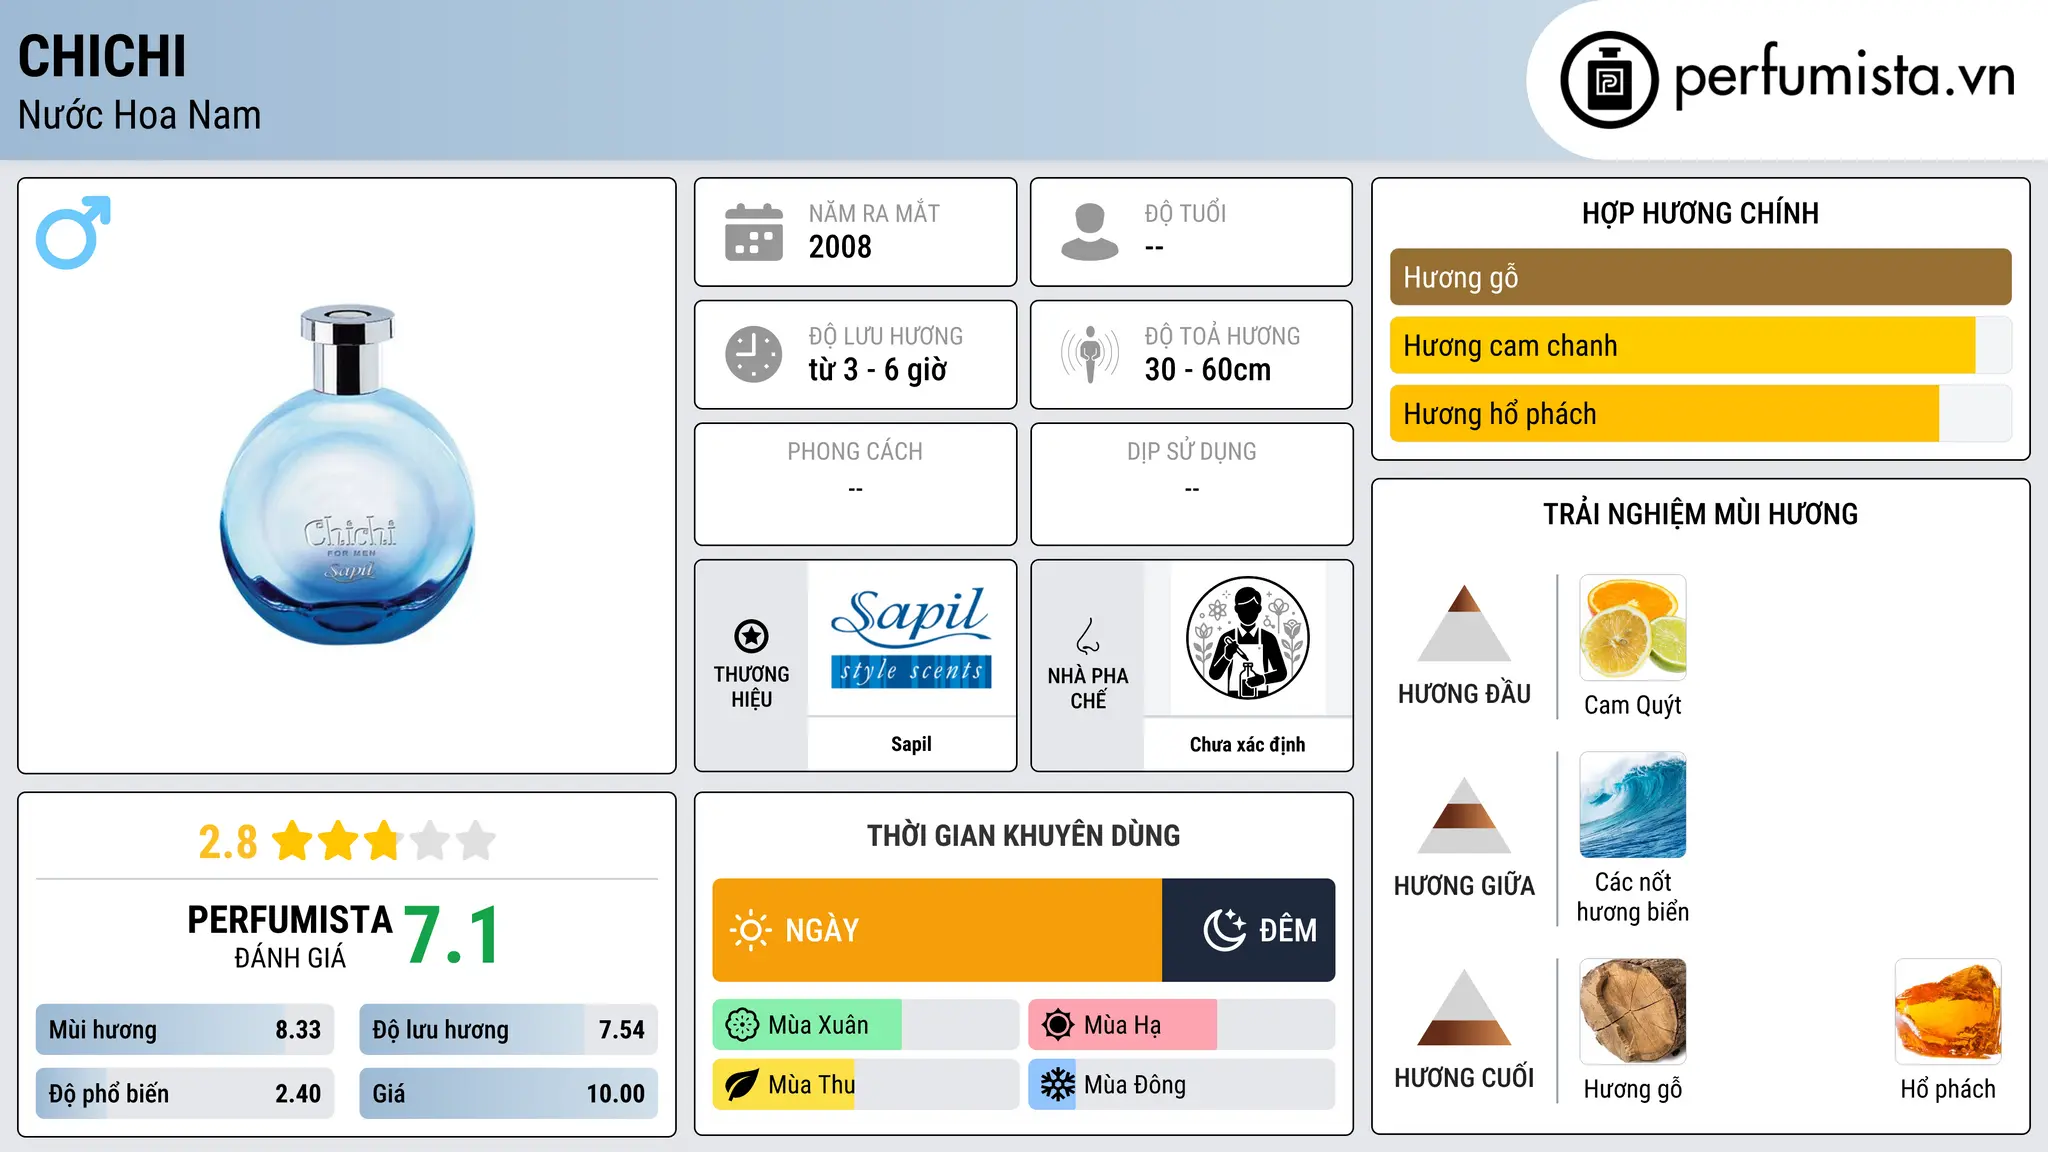Click the Giá 10.00 score bar

pos(509,1094)
